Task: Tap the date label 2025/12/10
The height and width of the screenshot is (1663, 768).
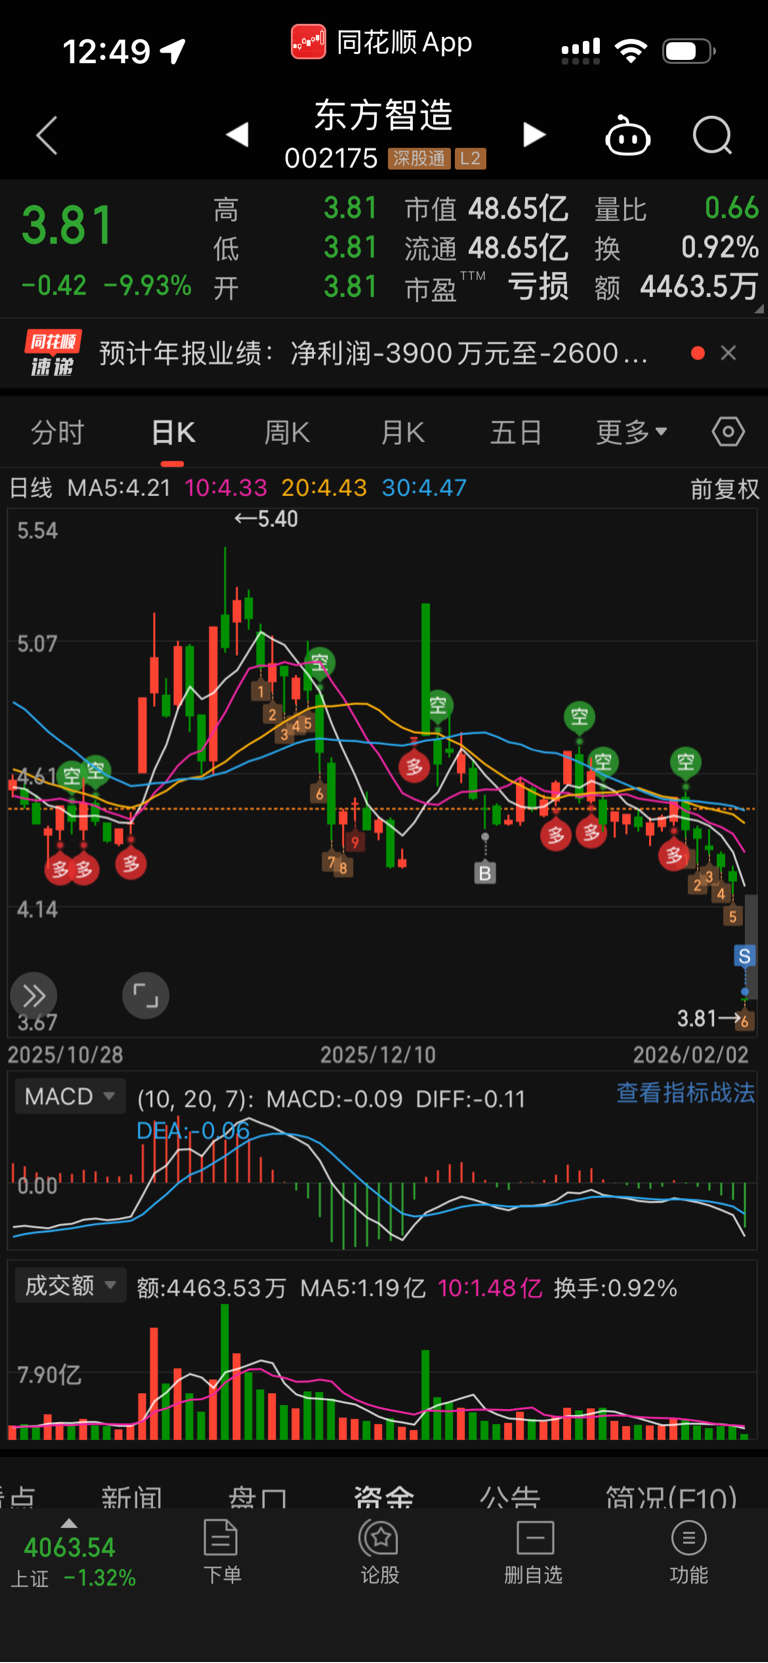Action: tap(378, 1055)
